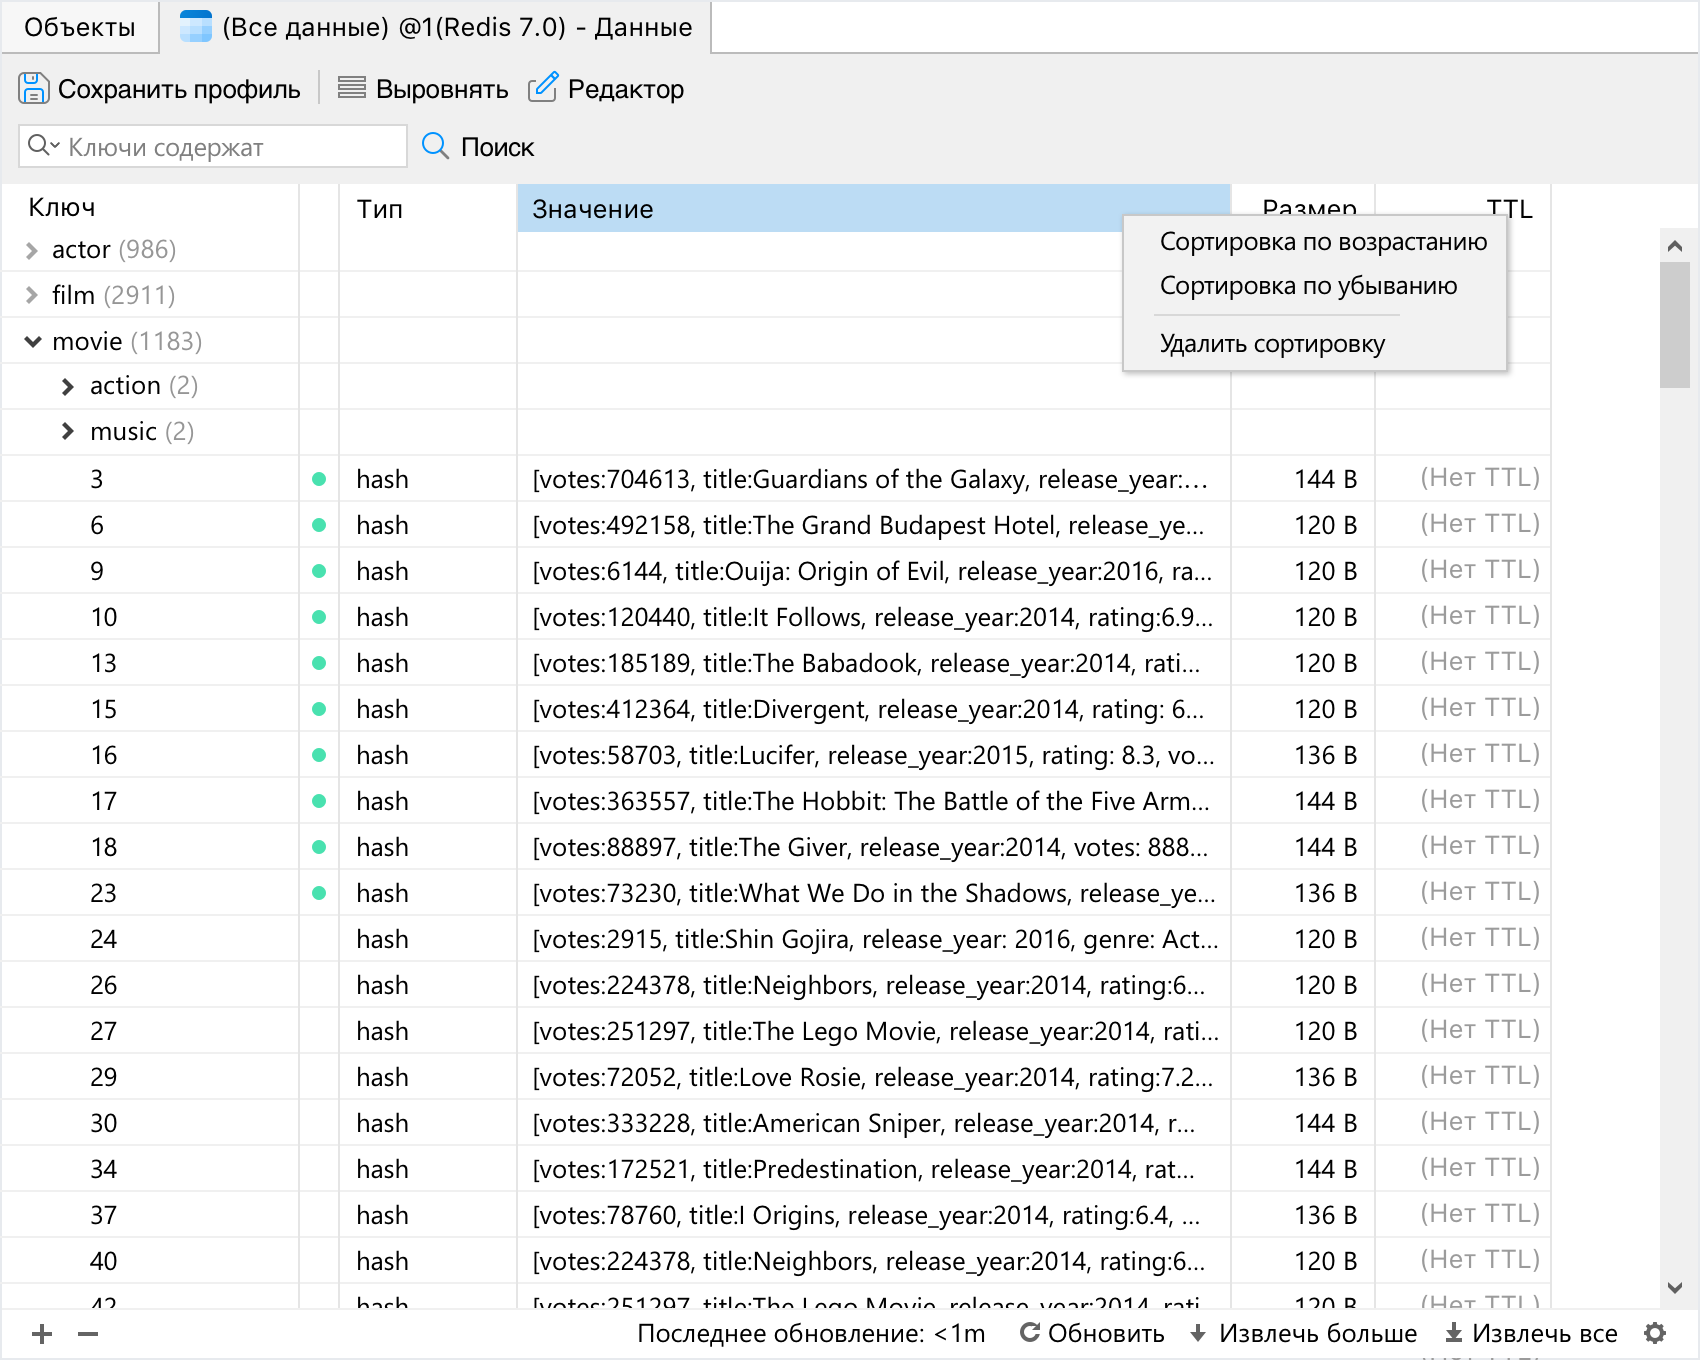Image resolution: width=1700 pixels, height=1360 pixels.
Task: Expand the music (2) subgroup
Action: click(68, 431)
